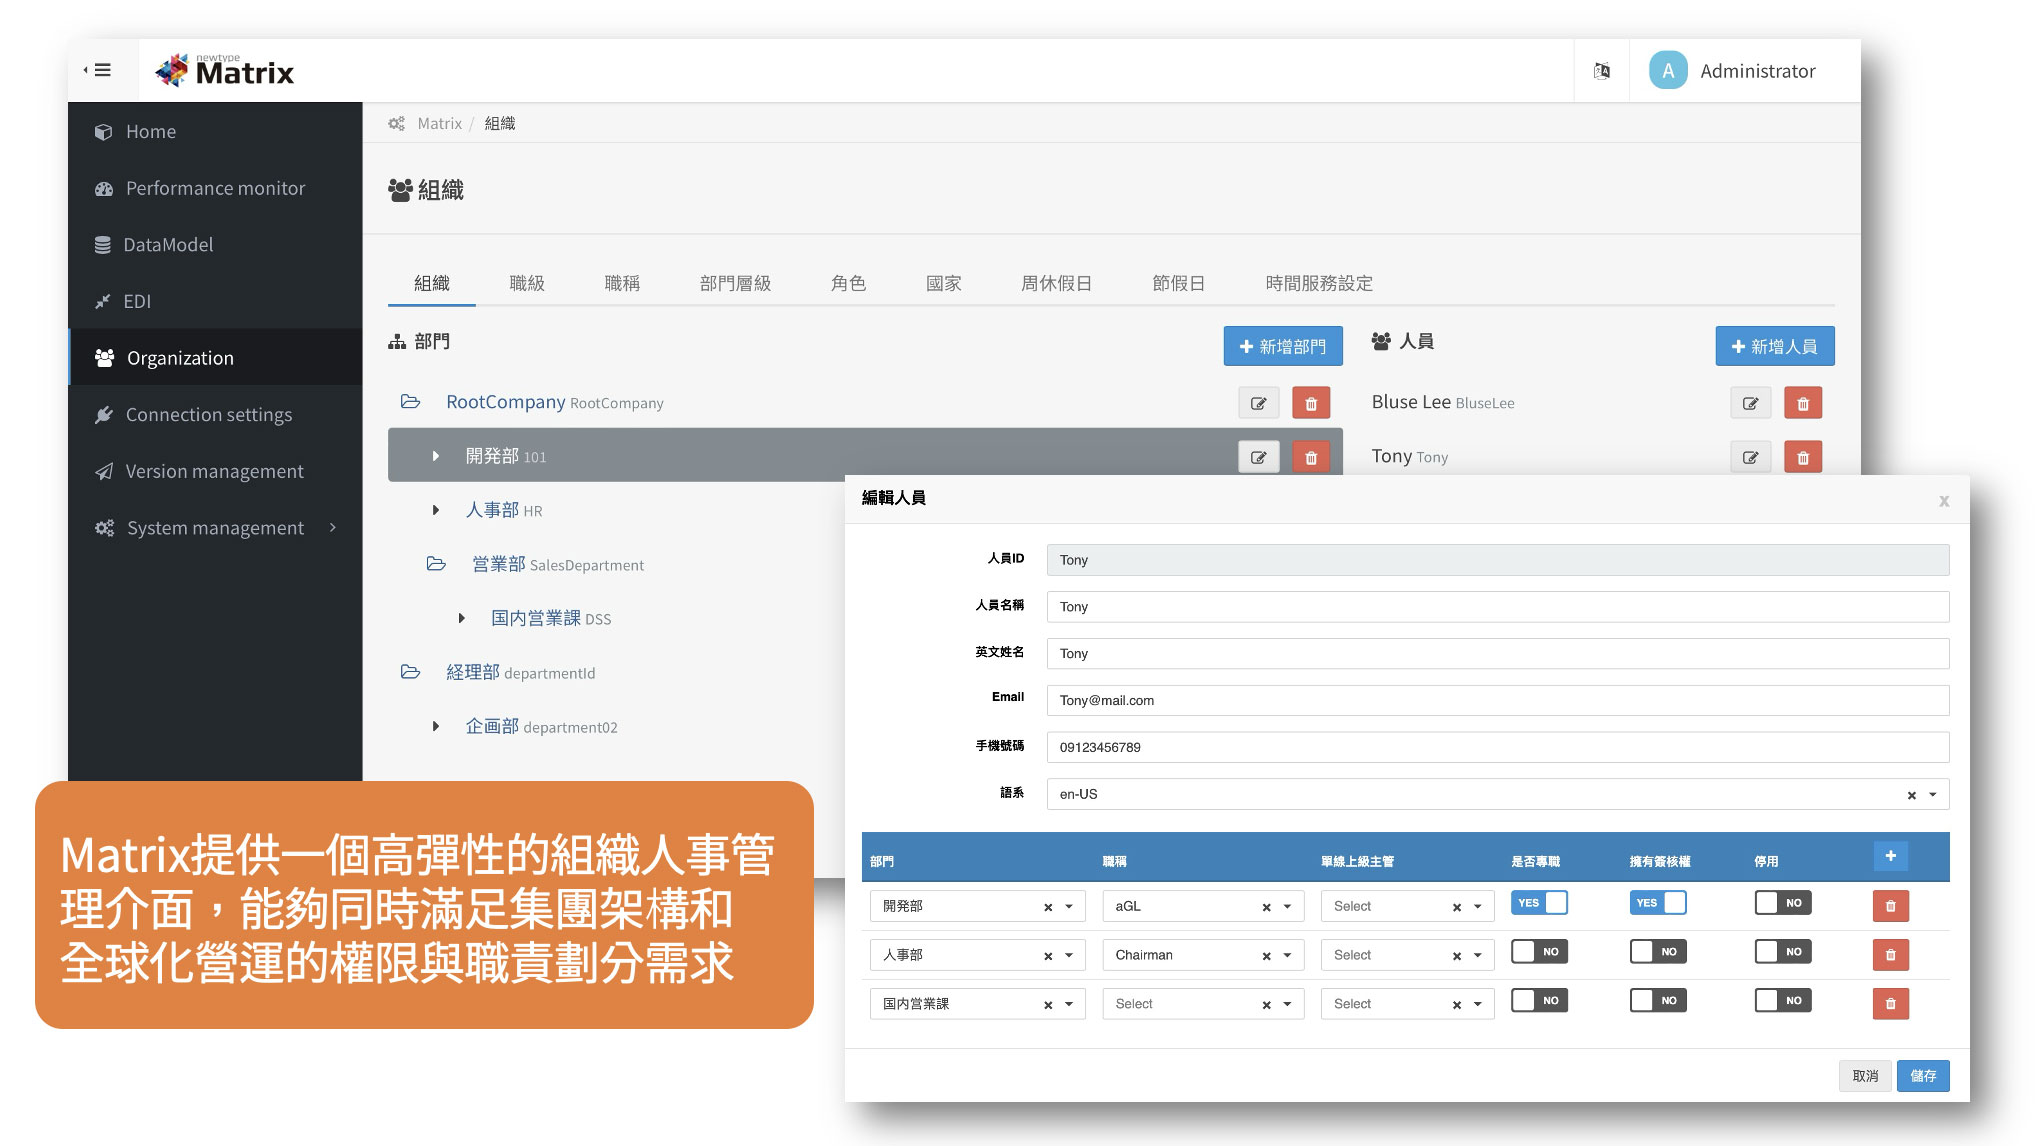Click the 新增人員 button

pyautogui.click(x=1774, y=346)
